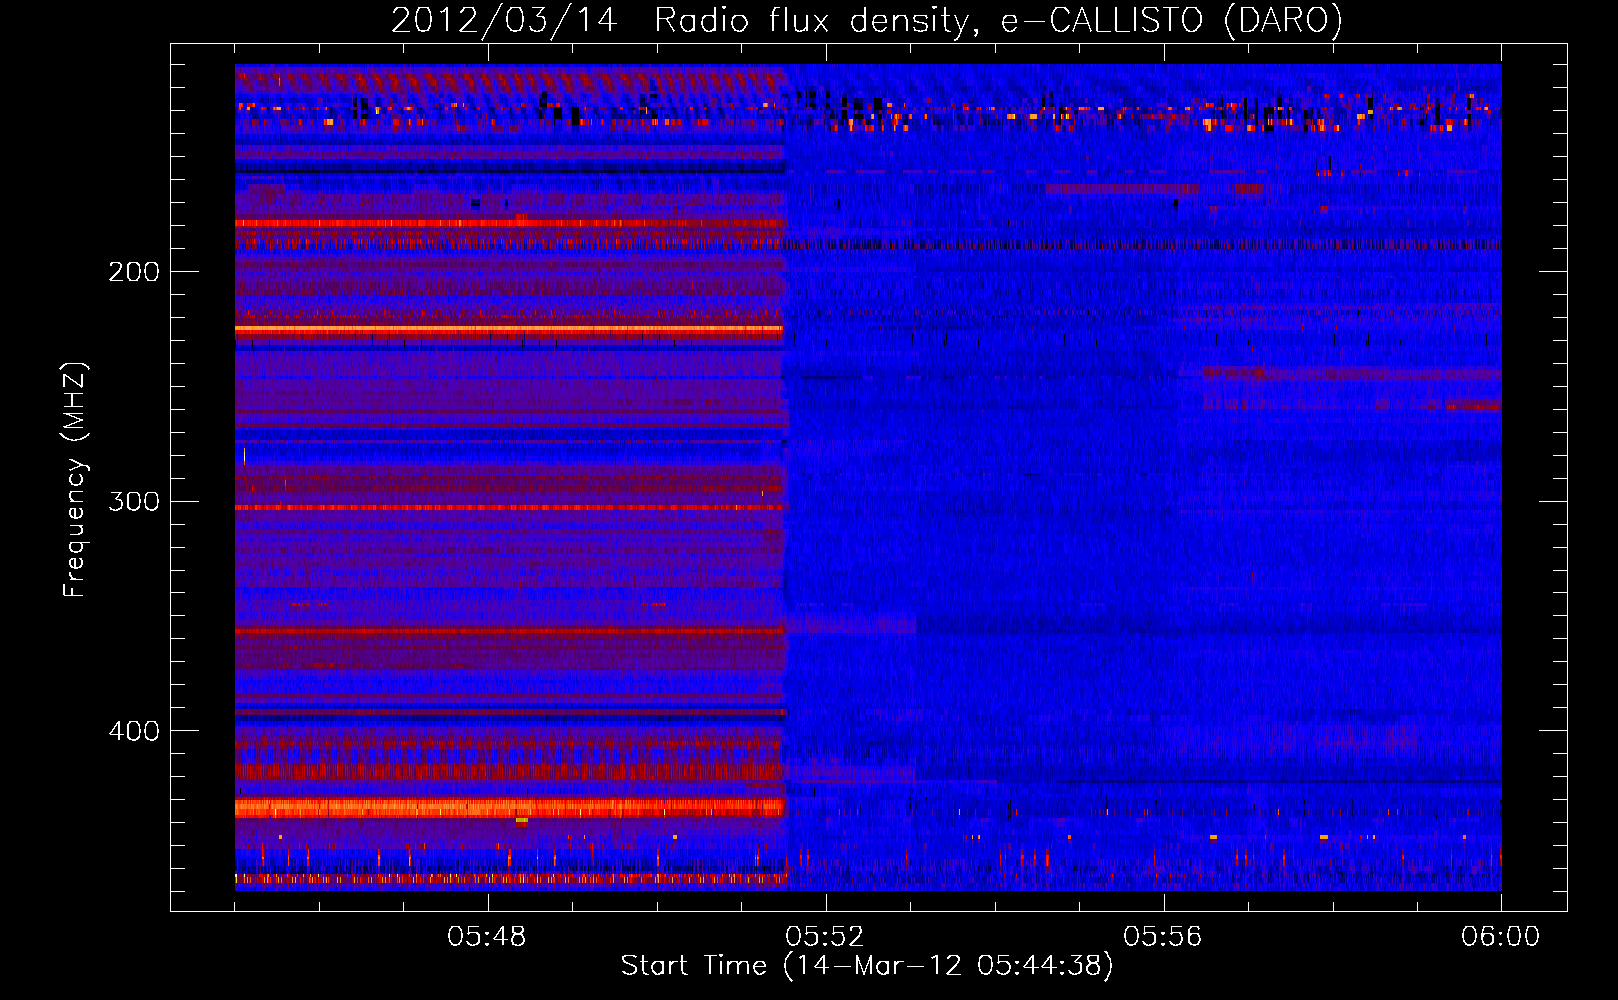Click the 'e-CALLISTO (DARO)' title text
Screen dimensions: 1618x1000
pyautogui.click(x=1172, y=21)
